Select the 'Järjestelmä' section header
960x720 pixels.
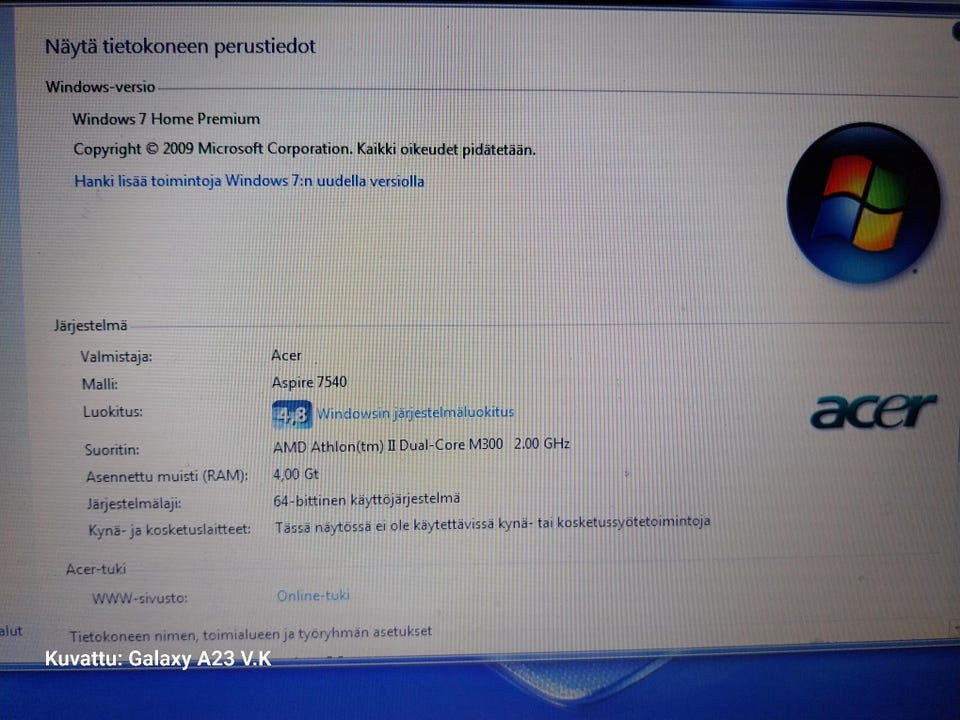[91, 326]
